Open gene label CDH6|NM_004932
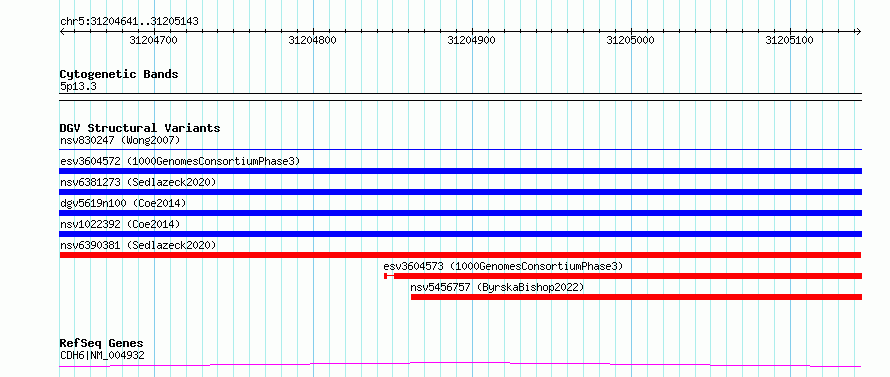The image size is (890, 377). pos(102,356)
